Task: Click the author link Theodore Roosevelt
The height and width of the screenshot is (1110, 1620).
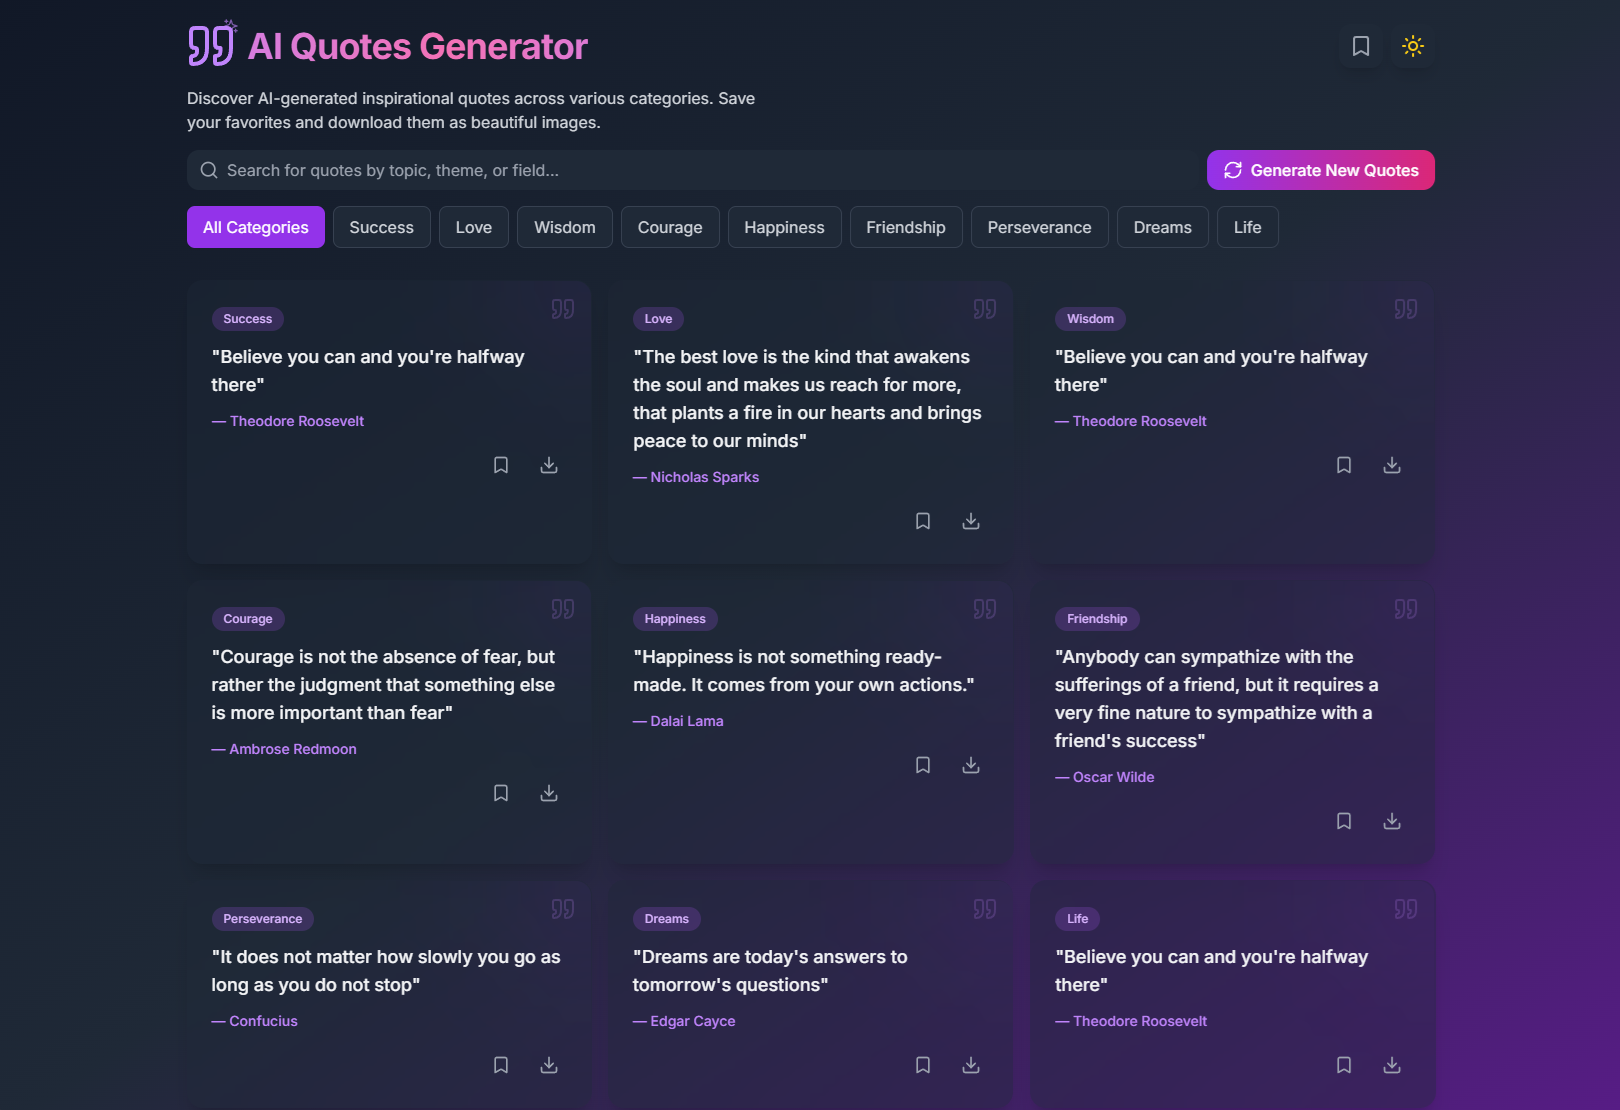Action: click(x=296, y=421)
